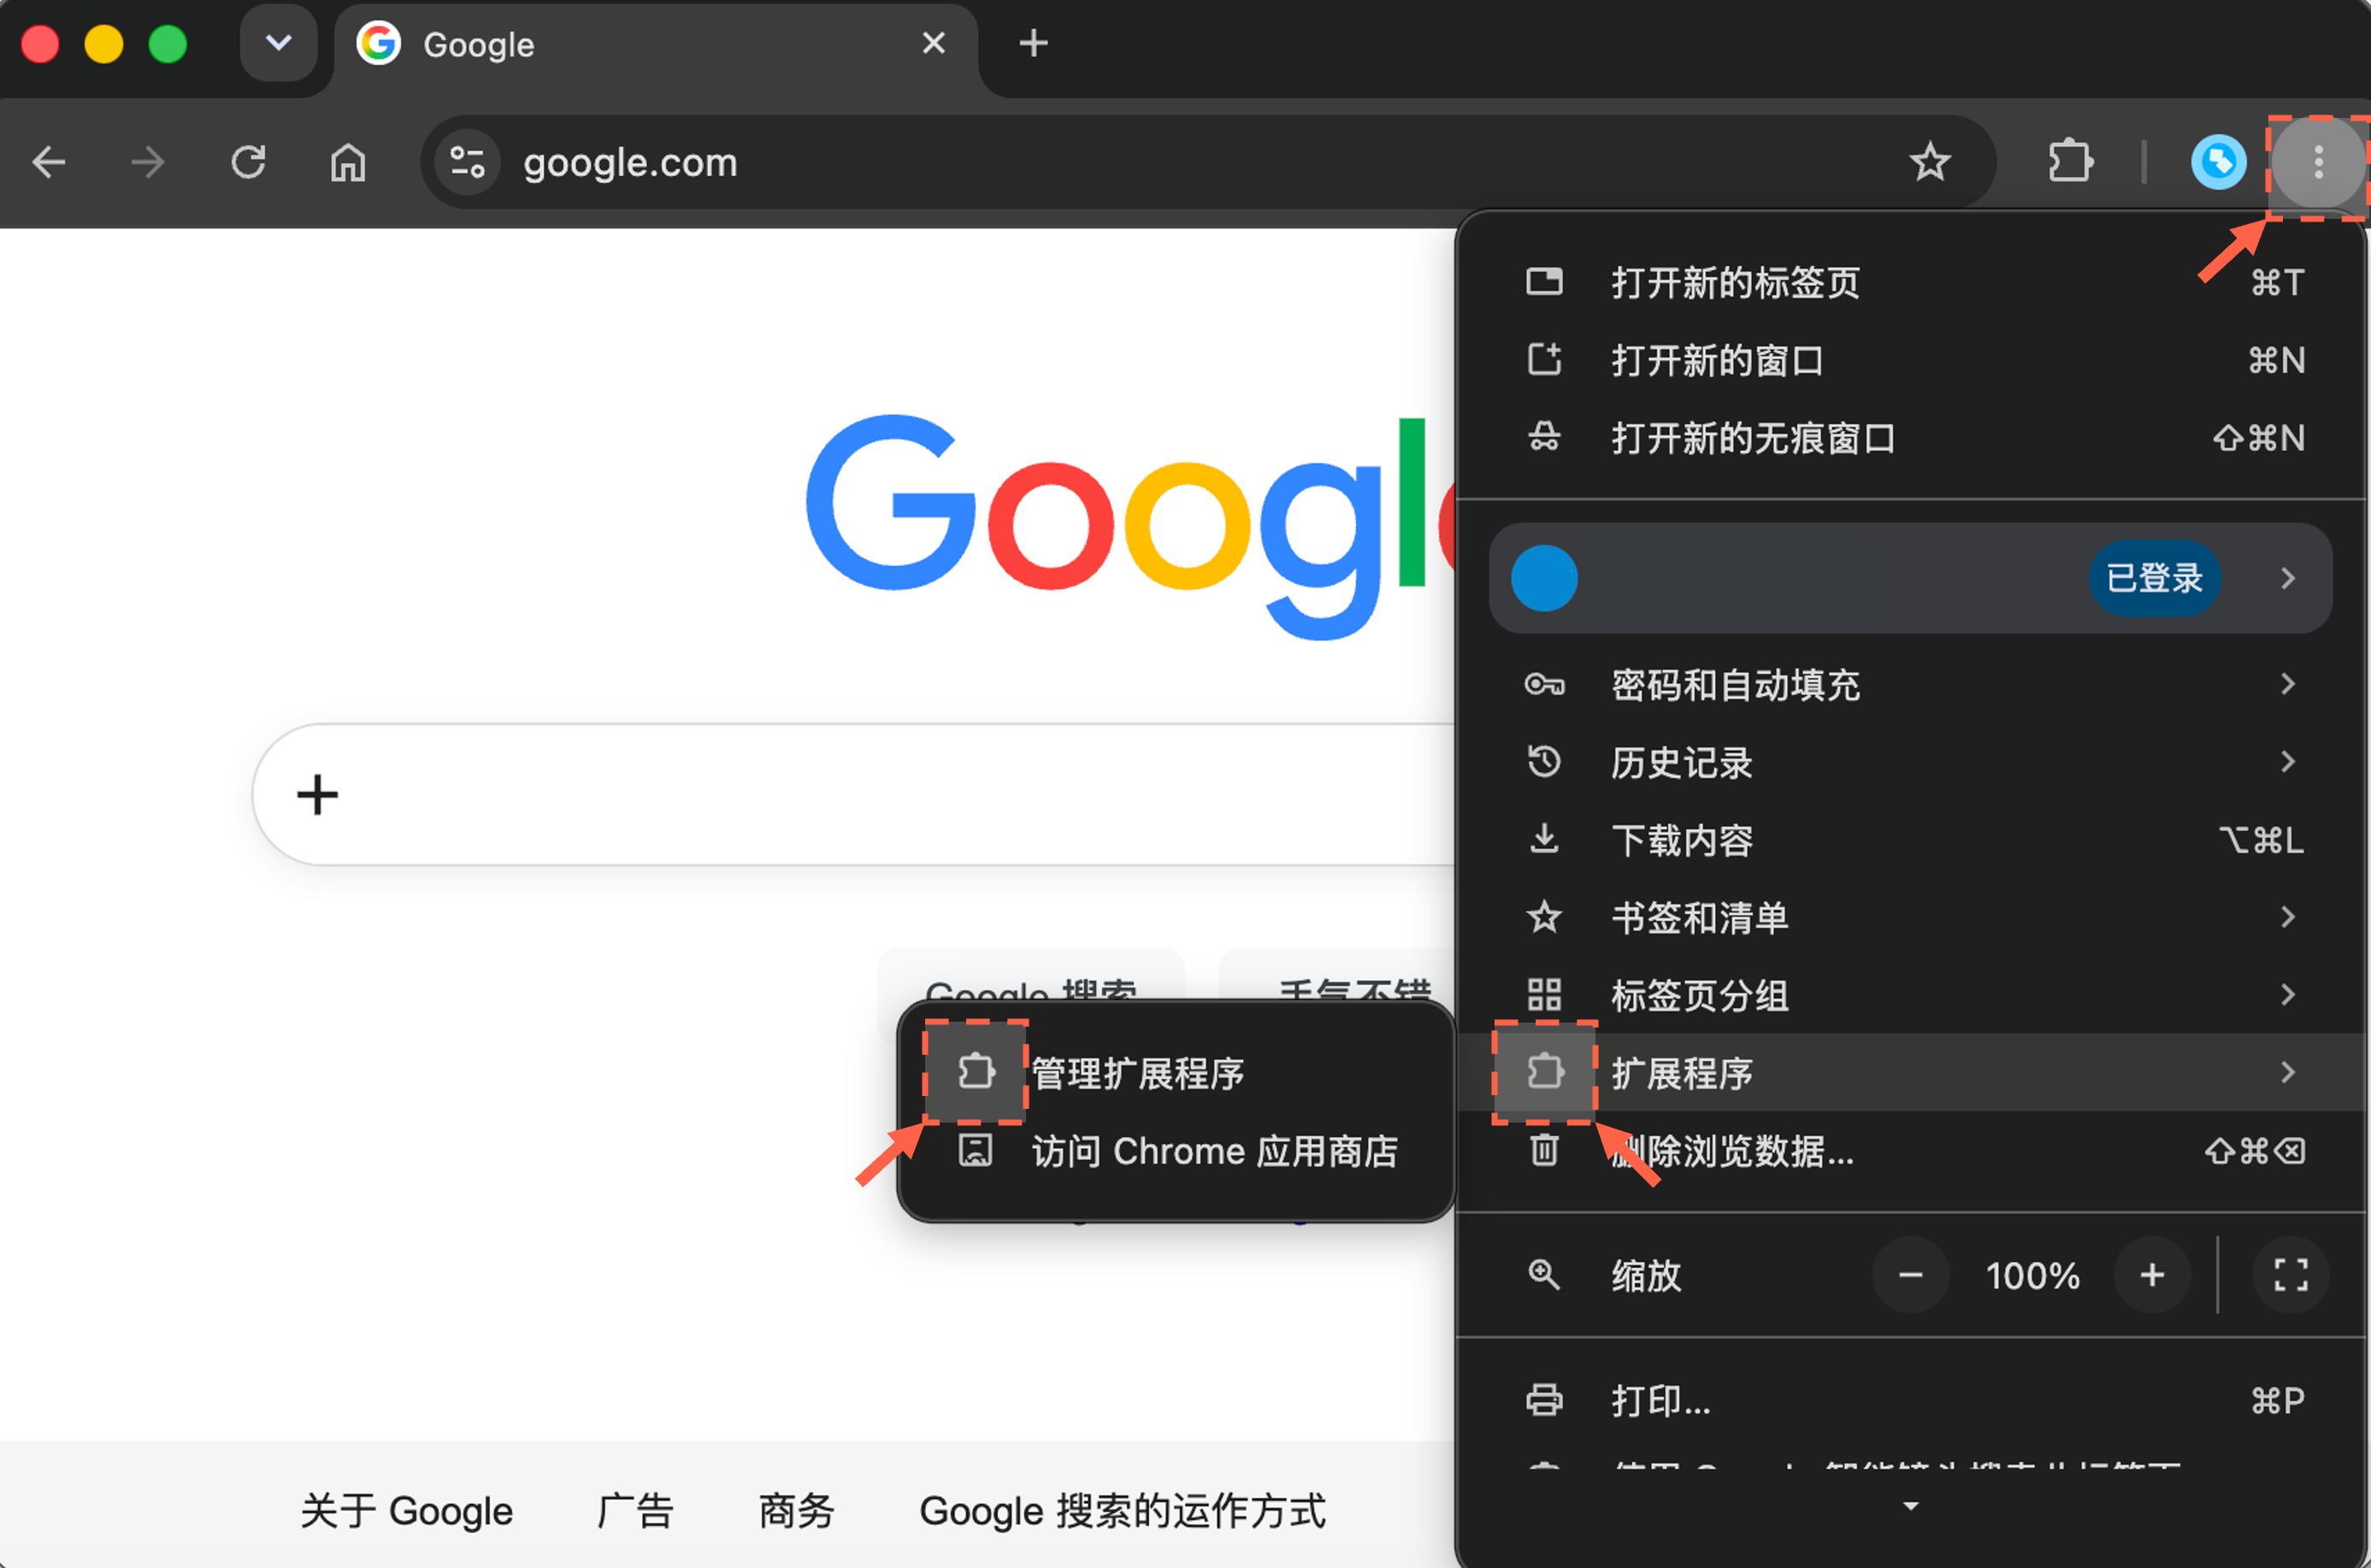Click the 100% zoom level value
Screen dimensions: 2371x1568
point(2032,1276)
